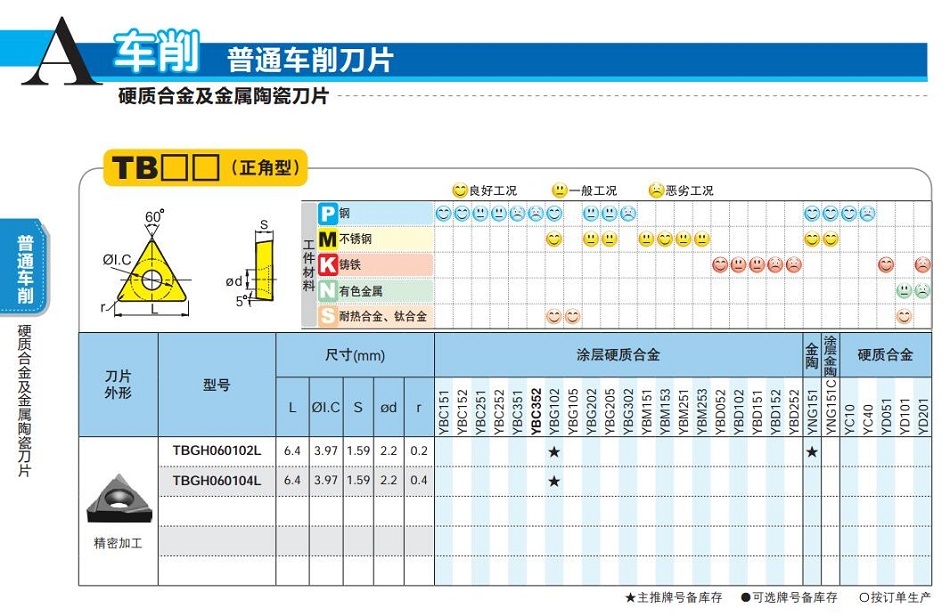Click the ★主推牌号备库存 legend entry
The width and height of the screenshot is (950, 616).
(x=674, y=598)
